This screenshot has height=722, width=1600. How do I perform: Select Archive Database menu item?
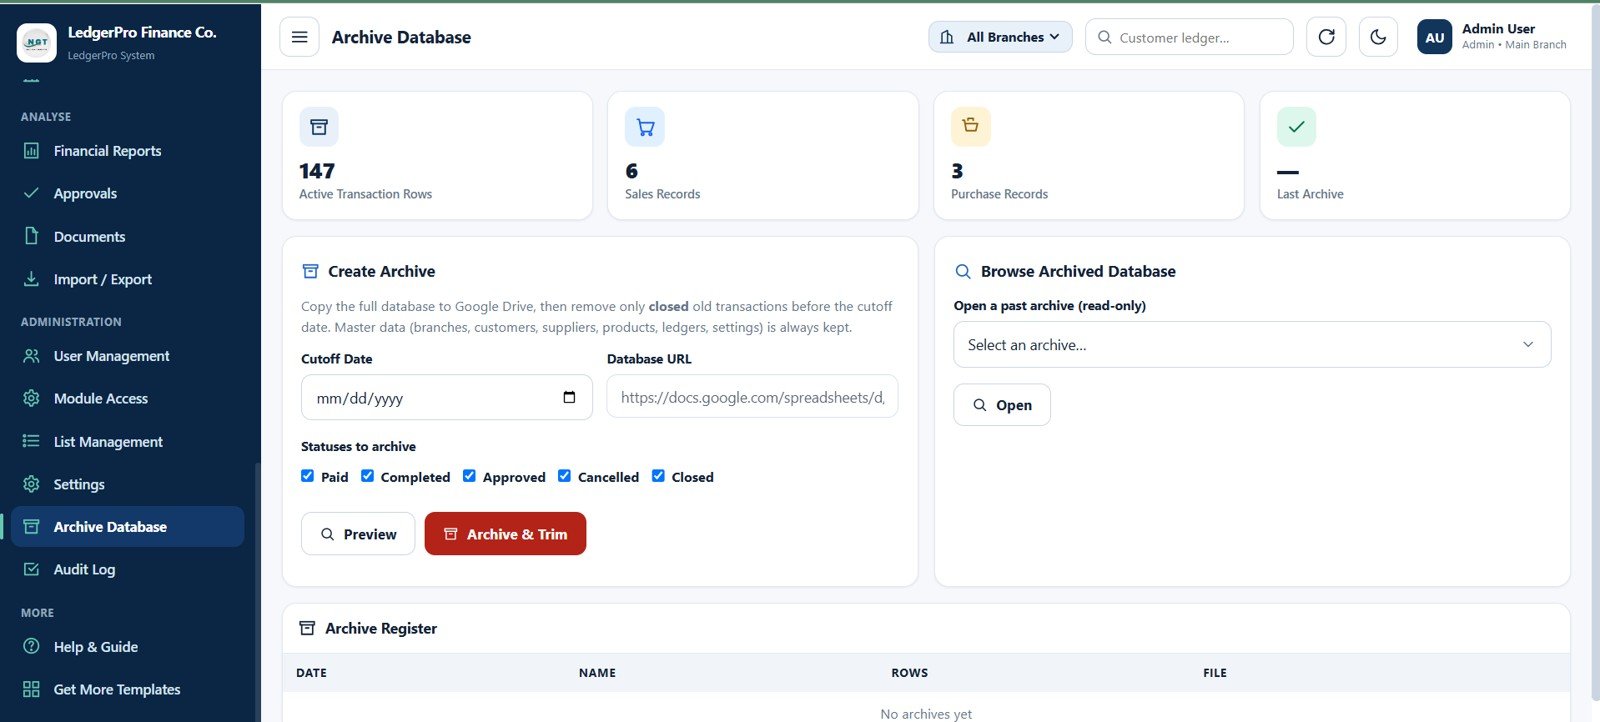pyautogui.click(x=128, y=526)
